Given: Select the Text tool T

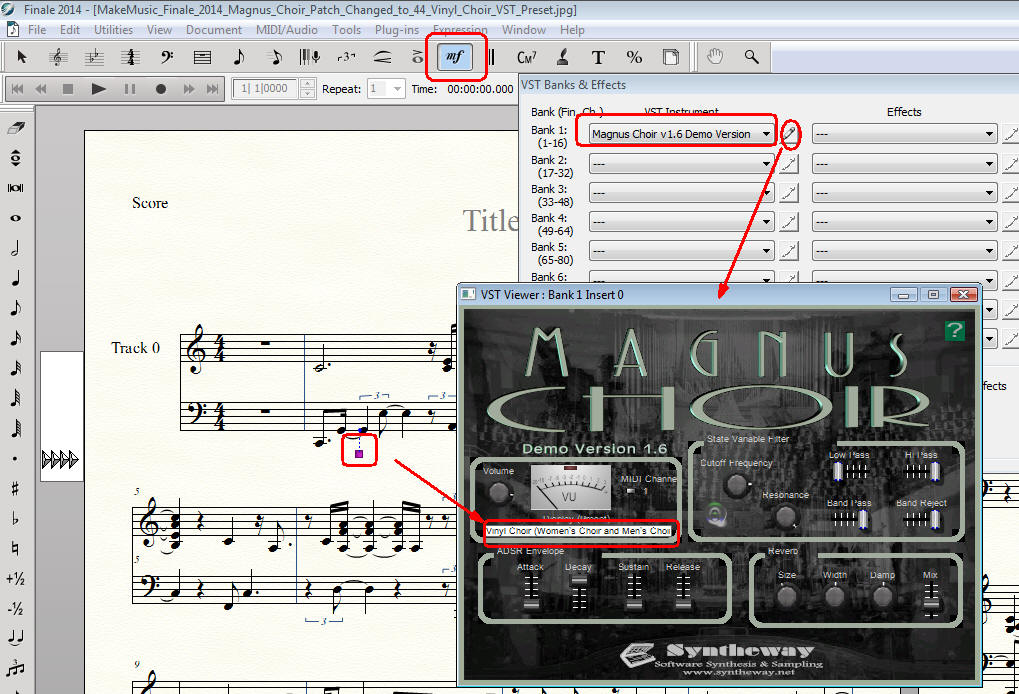Looking at the screenshot, I should [599, 57].
